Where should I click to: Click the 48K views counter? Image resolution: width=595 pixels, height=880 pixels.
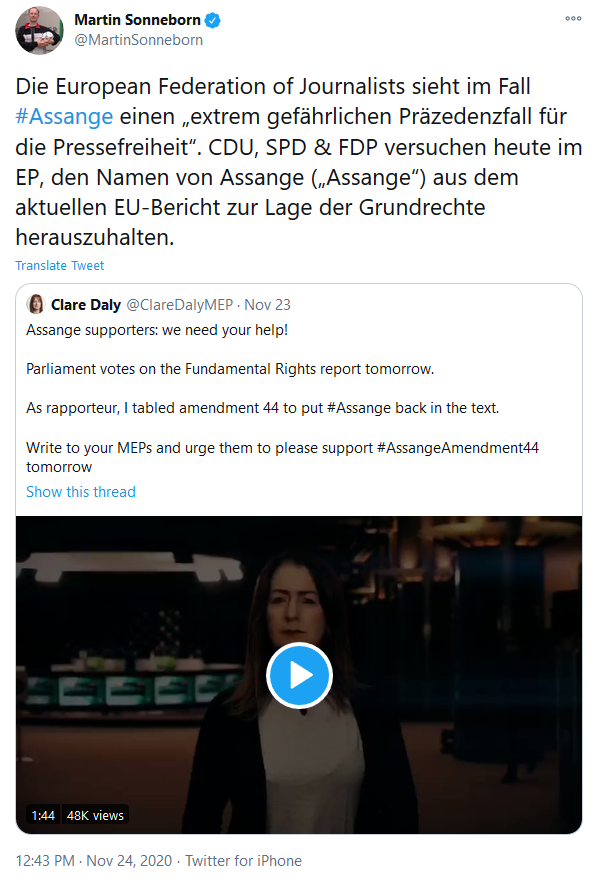pos(95,815)
